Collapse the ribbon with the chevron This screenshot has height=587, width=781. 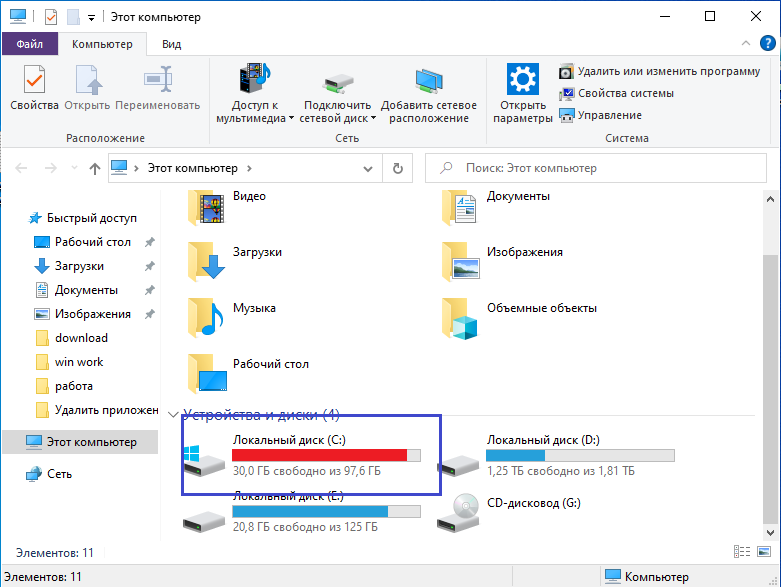point(746,43)
